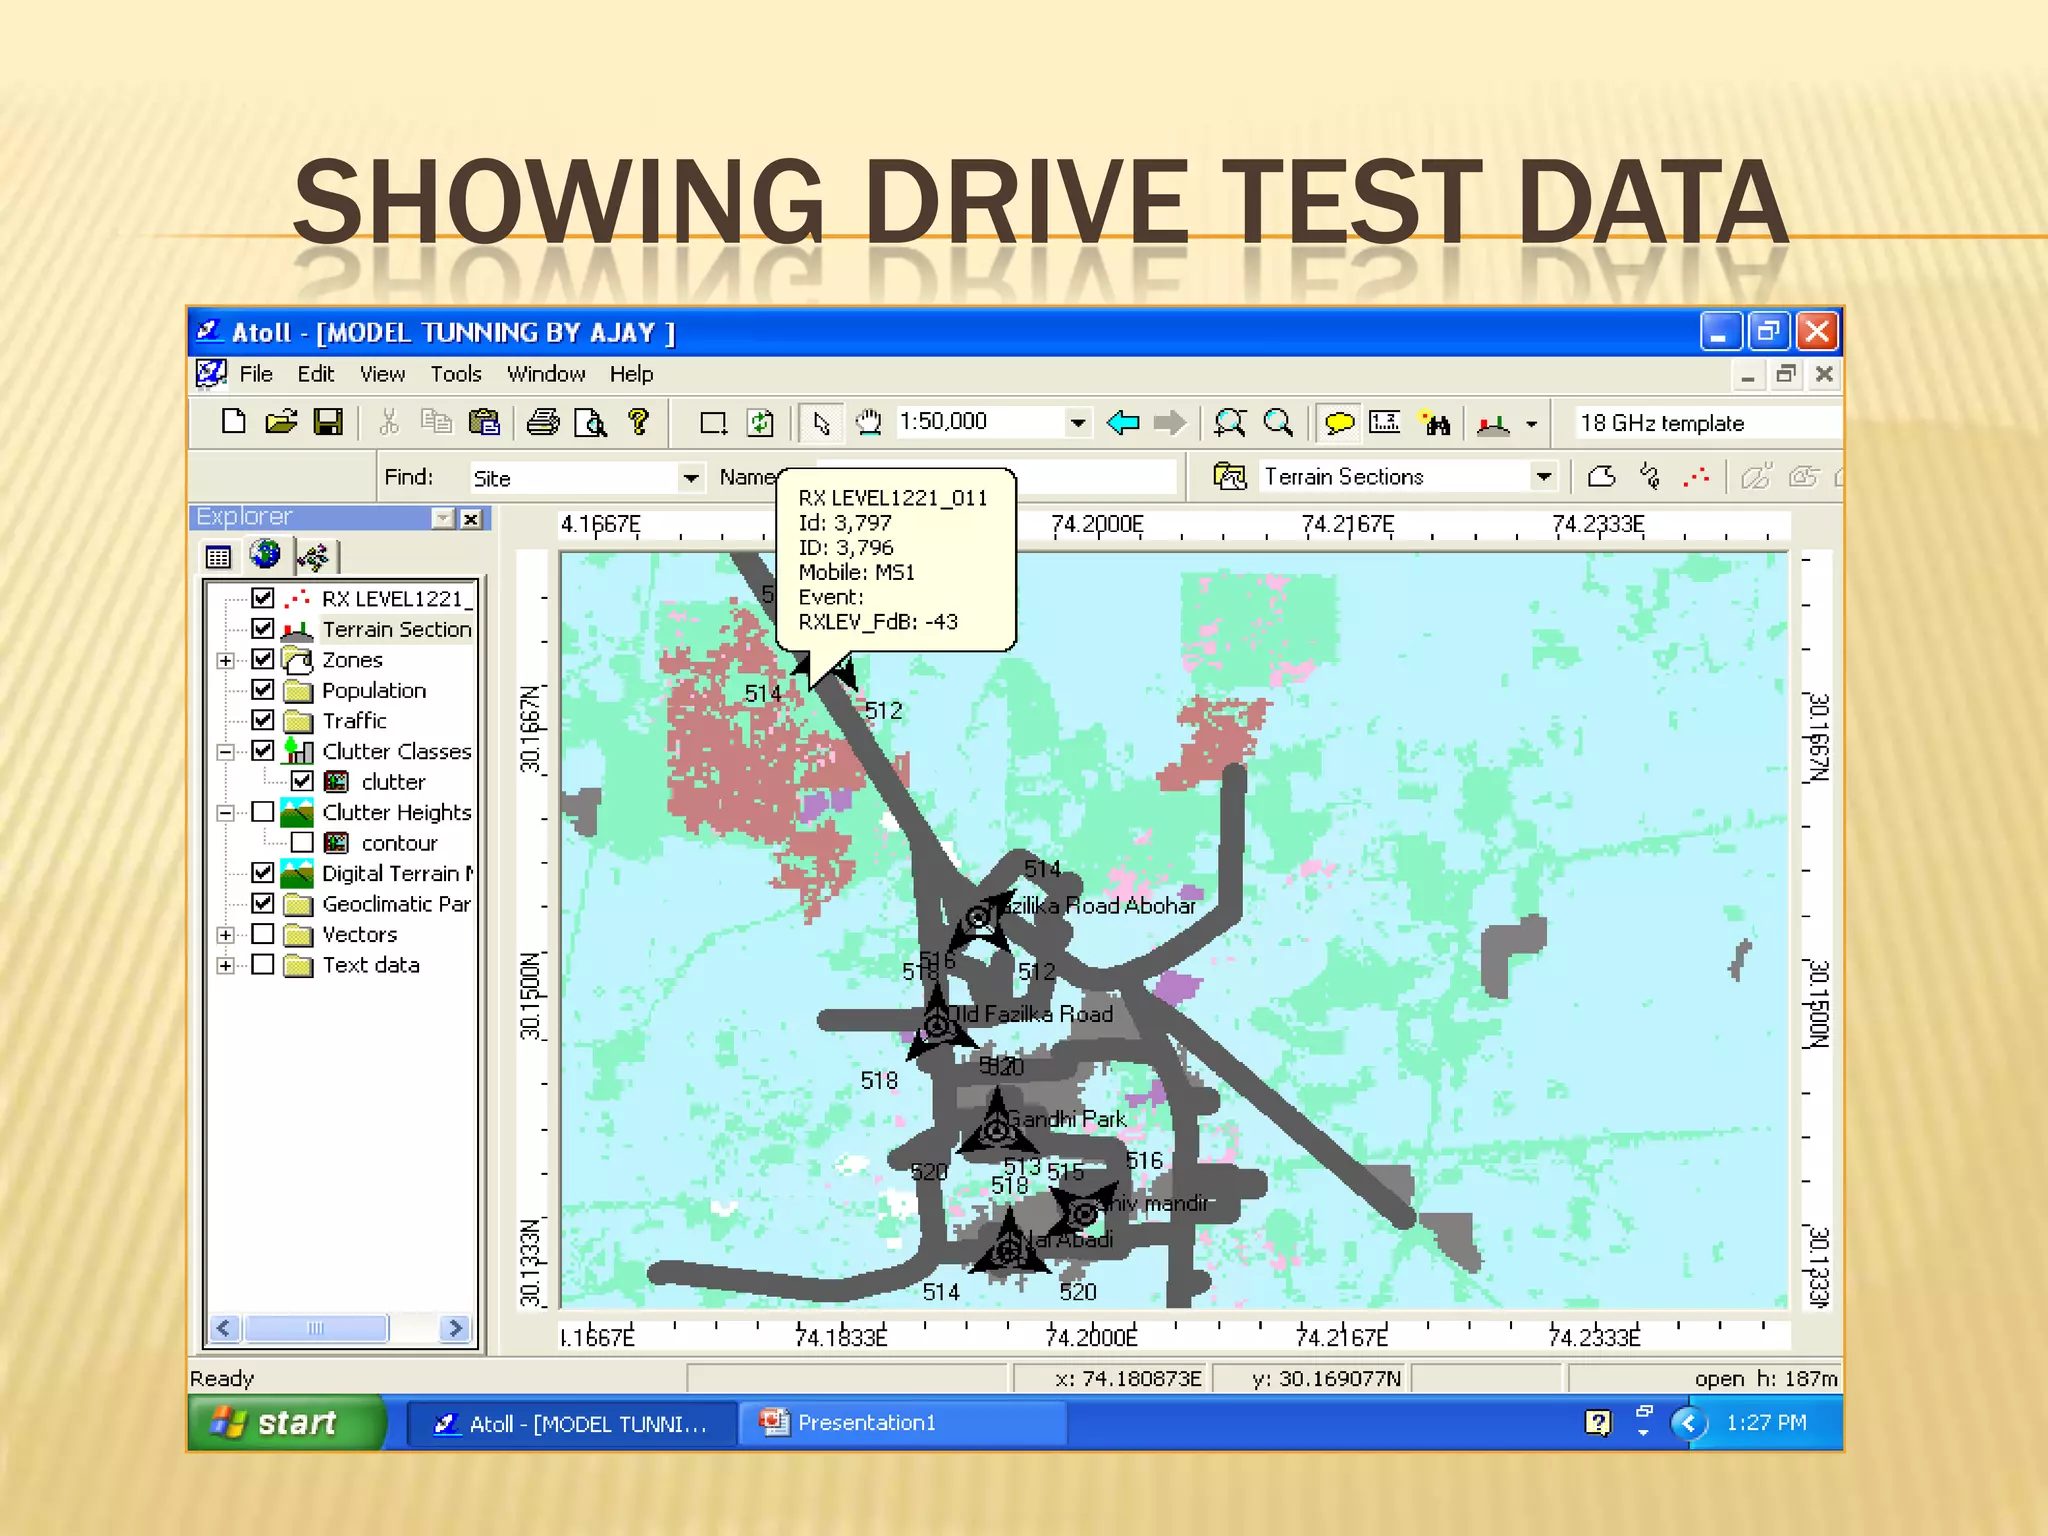Toggle the Vectors folder checkbox
The image size is (2048, 1536).
[263, 934]
